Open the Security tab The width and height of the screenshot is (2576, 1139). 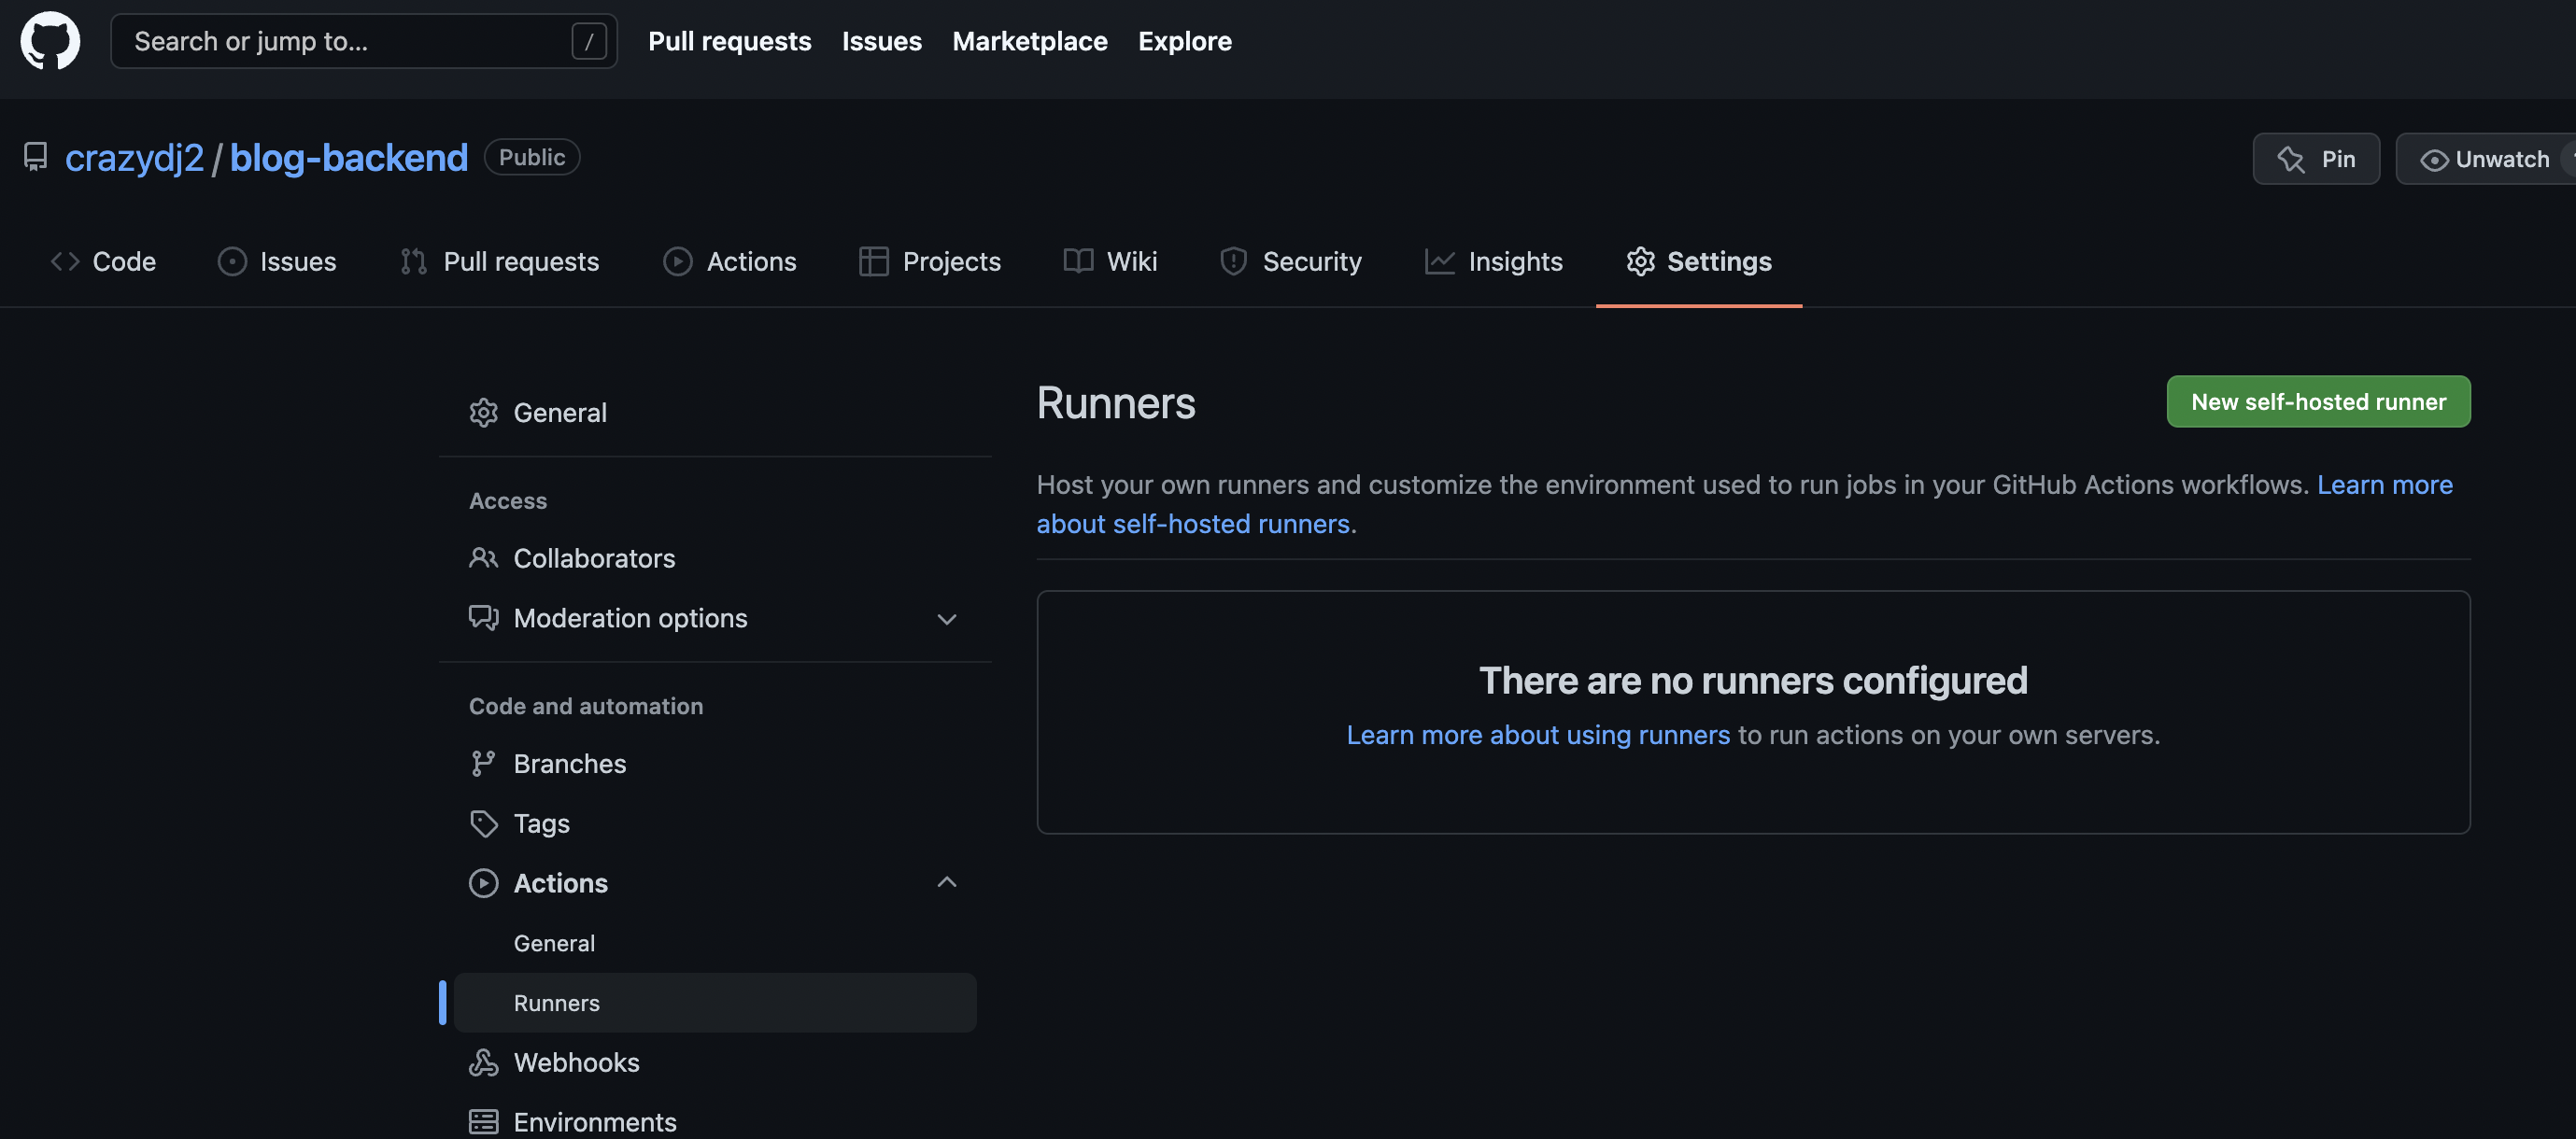(x=1290, y=261)
